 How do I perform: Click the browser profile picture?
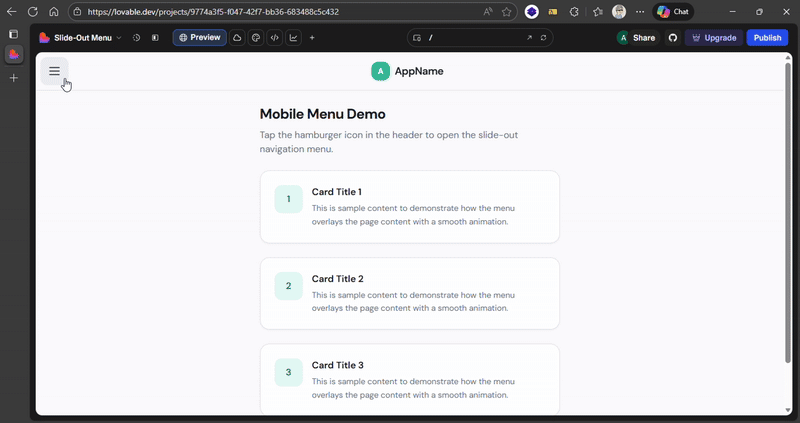click(619, 12)
